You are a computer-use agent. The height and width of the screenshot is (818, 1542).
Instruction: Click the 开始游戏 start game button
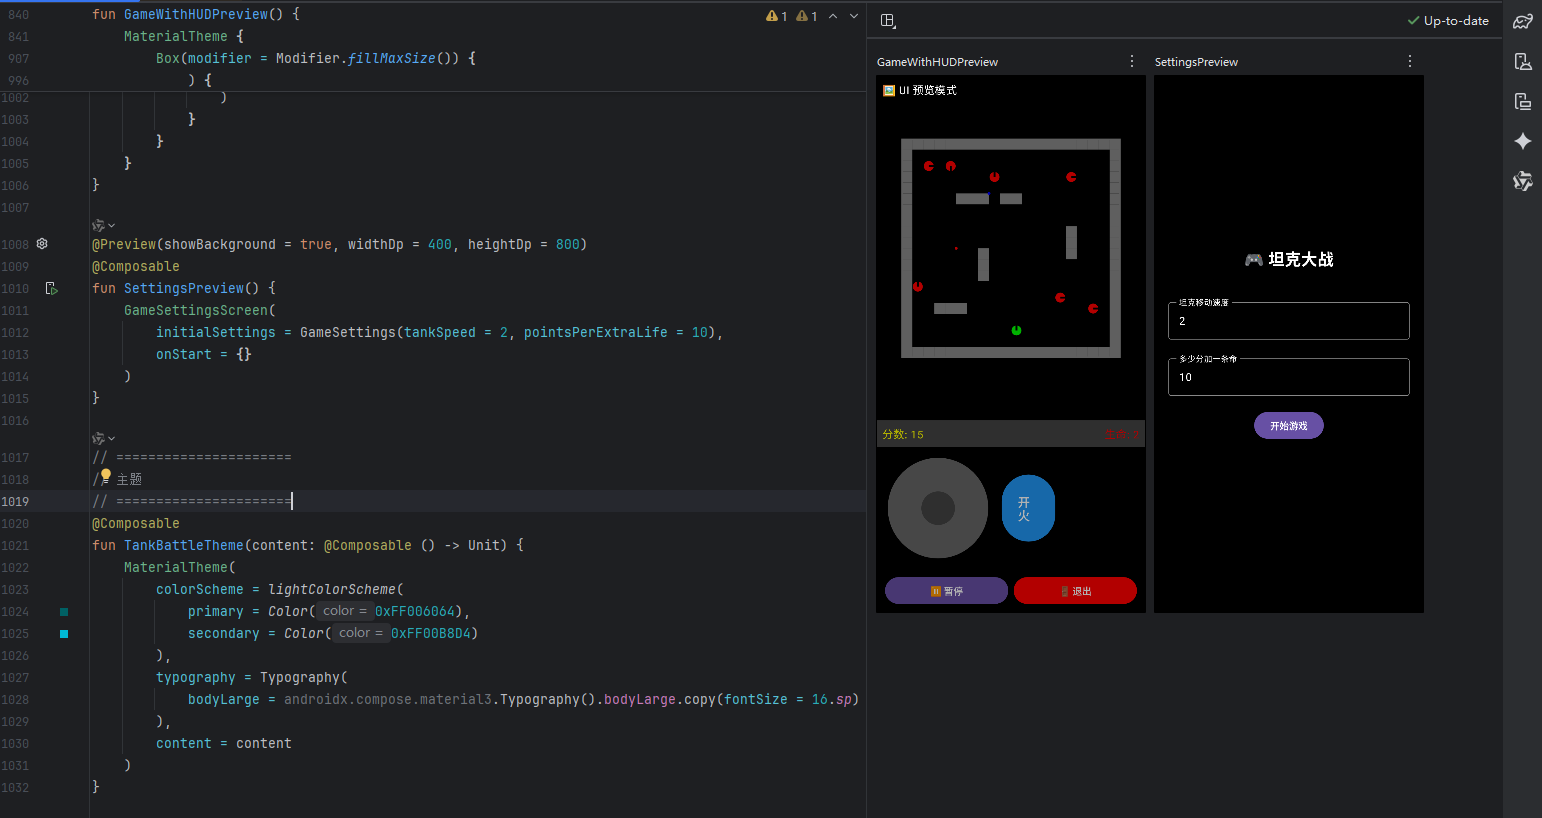click(x=1289, y=425)
